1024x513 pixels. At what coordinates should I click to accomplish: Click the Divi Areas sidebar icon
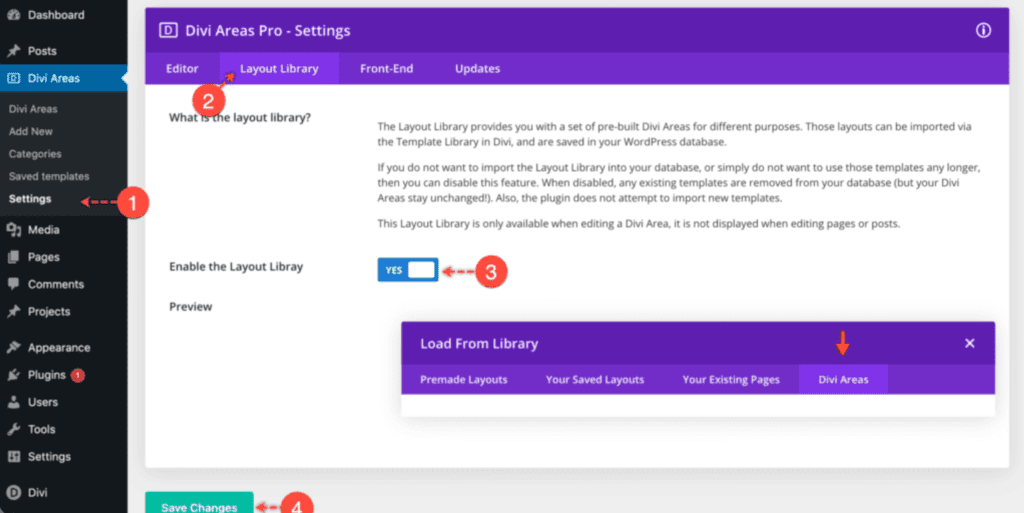point(14,78)
